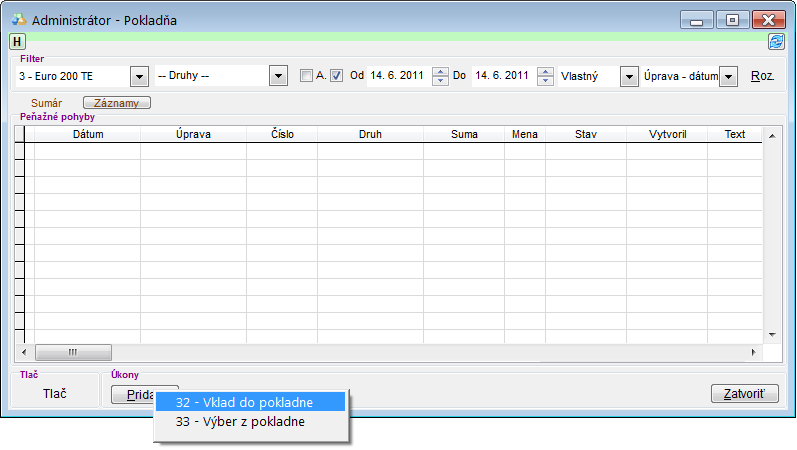Click the green H icon
This screenshot has width=797, height=450.
[18, 41]
